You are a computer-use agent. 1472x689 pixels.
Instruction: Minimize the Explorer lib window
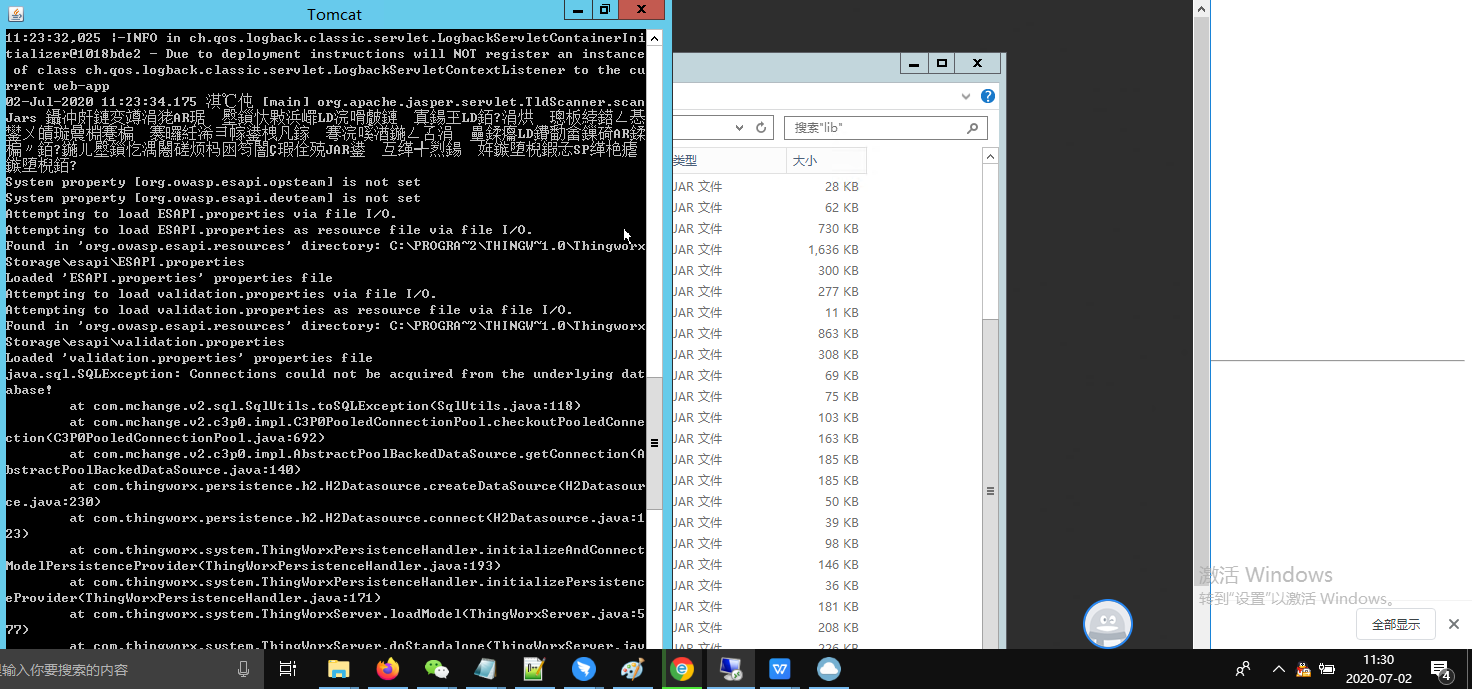click(x=914, y=63)
